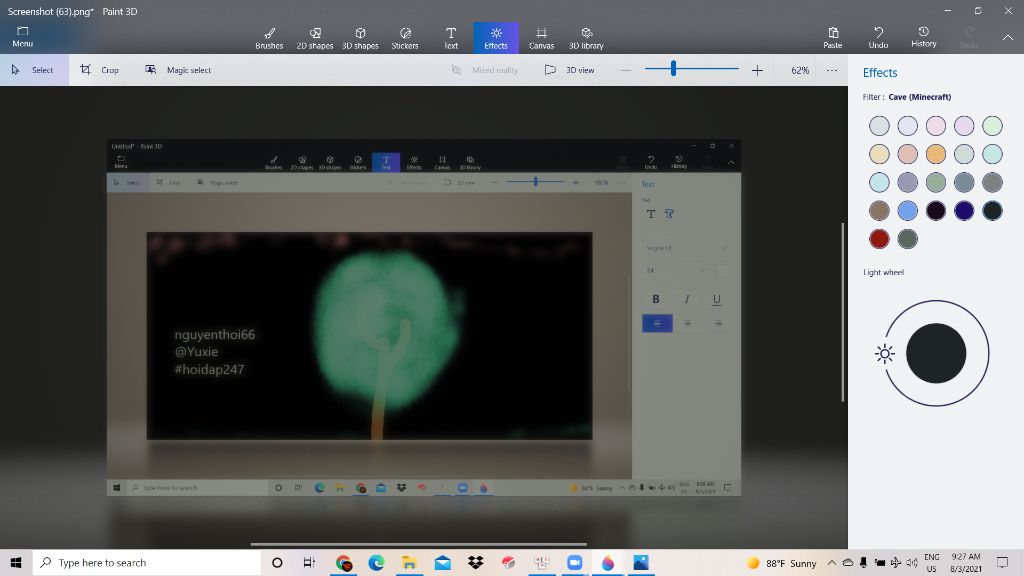Open the three-dot more options menu
This screenshot has height=576, width=1024.
click(831, 70)
